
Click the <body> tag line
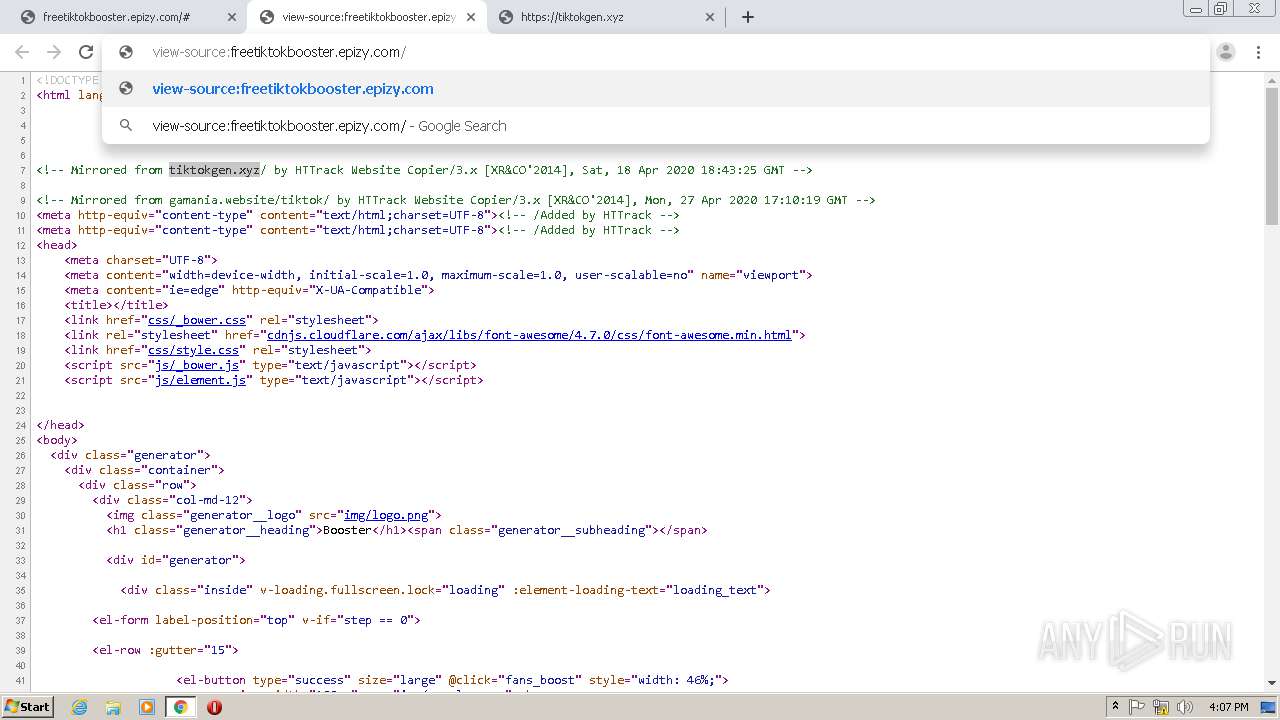click(x=57, y=440)
